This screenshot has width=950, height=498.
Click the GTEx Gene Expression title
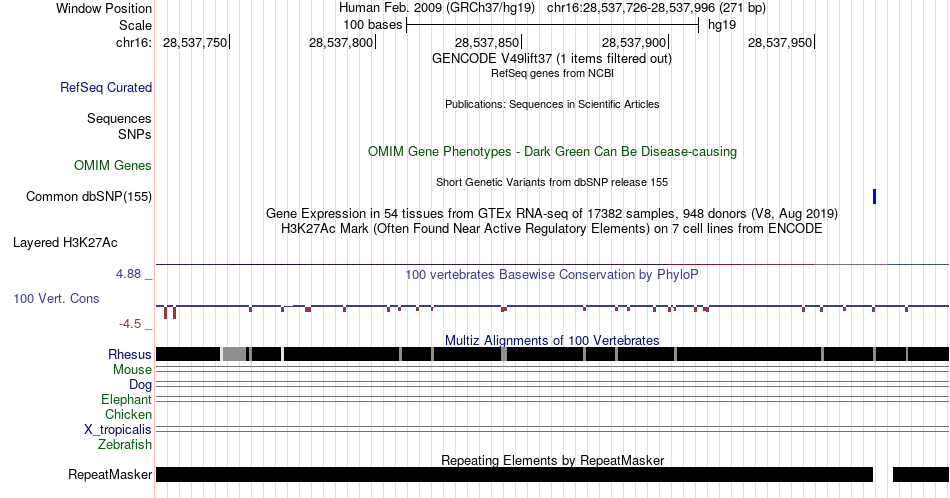[552, 213]
